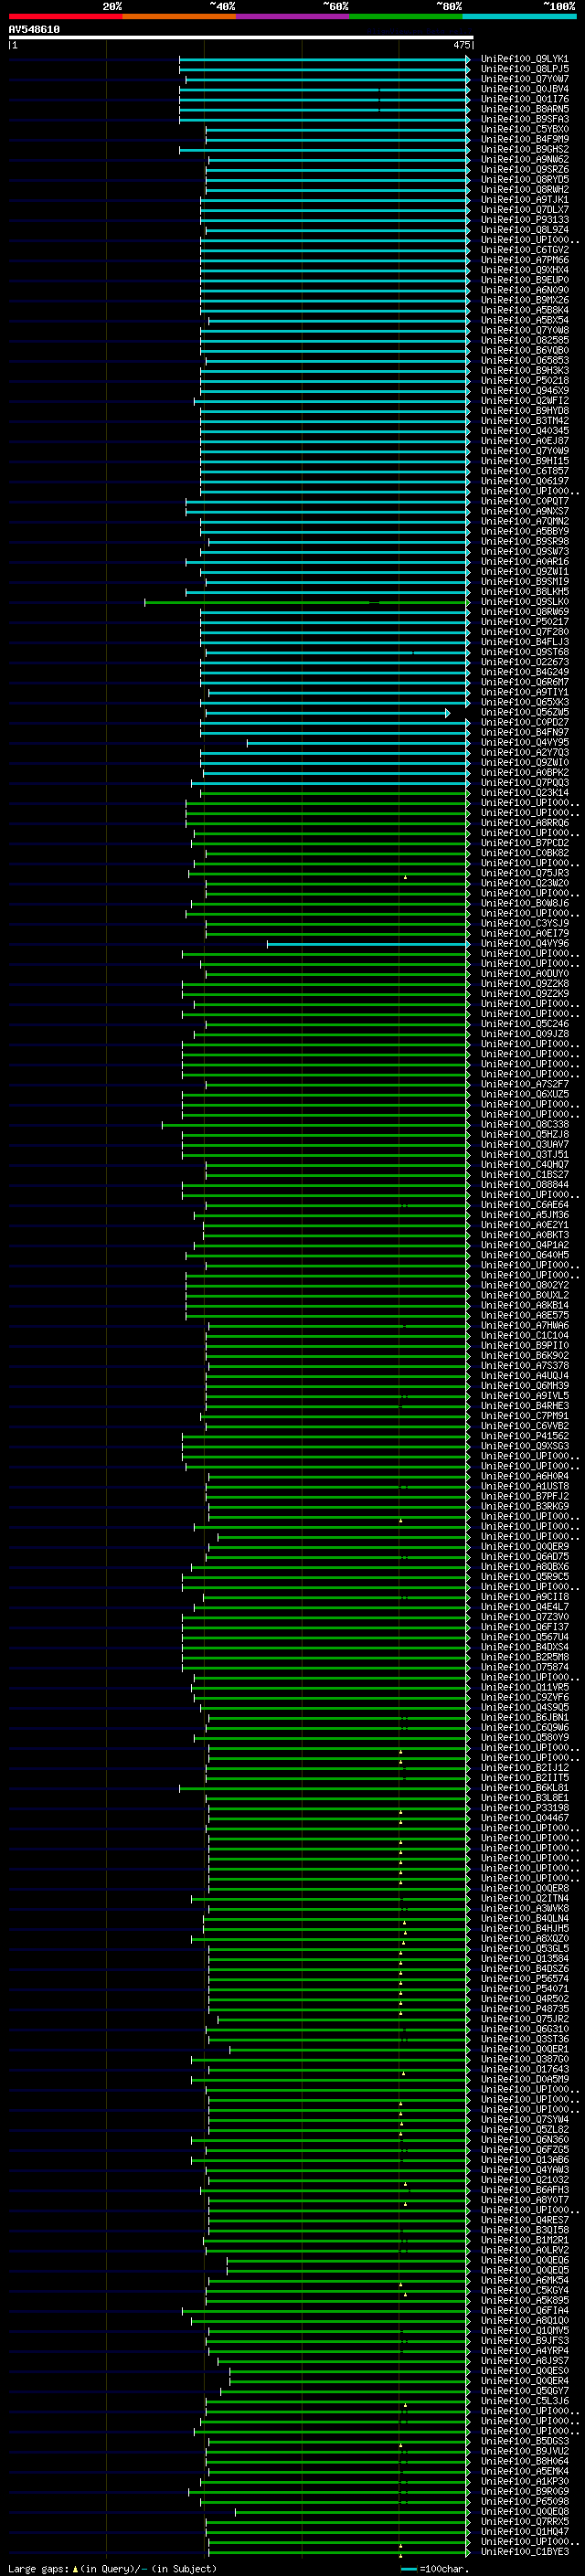Image resolution: width=585 pixels, height=2576 pixels.
Task: Click the orange ~40% identity legend segment
Action: click(x=179, y=16)
